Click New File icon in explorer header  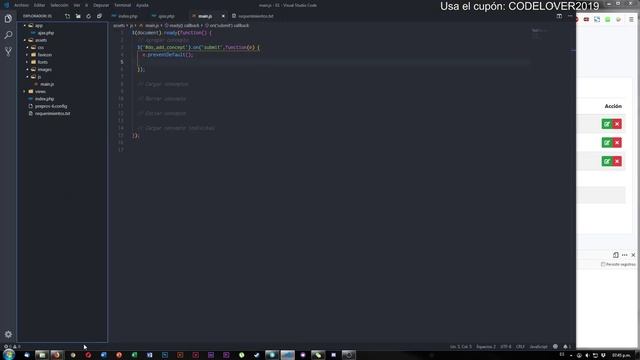pyautogui.click(x=67, y=16)
